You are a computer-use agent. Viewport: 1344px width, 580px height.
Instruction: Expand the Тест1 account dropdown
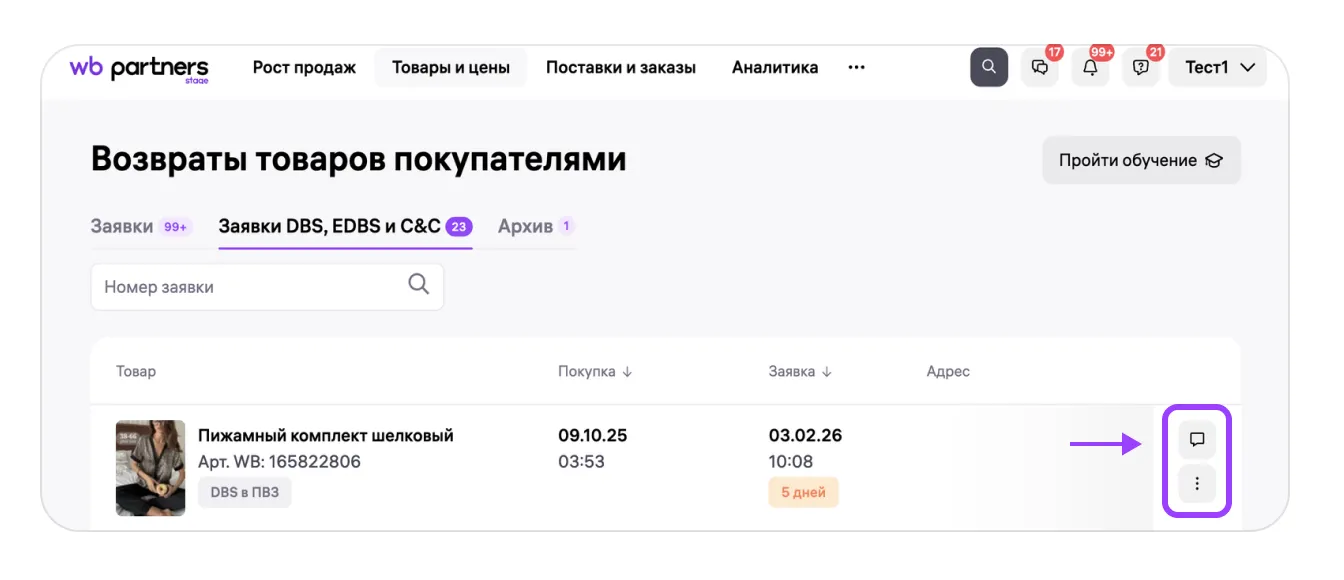click(x=1218, y=67)
